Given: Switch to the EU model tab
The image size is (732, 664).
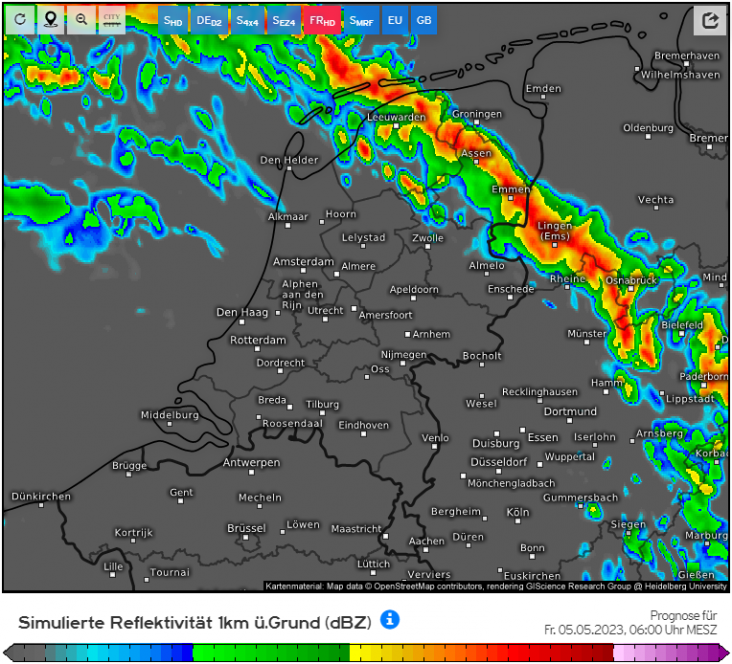Looking at the screenshot, I should pyautogui.click(x=395, y=20).
